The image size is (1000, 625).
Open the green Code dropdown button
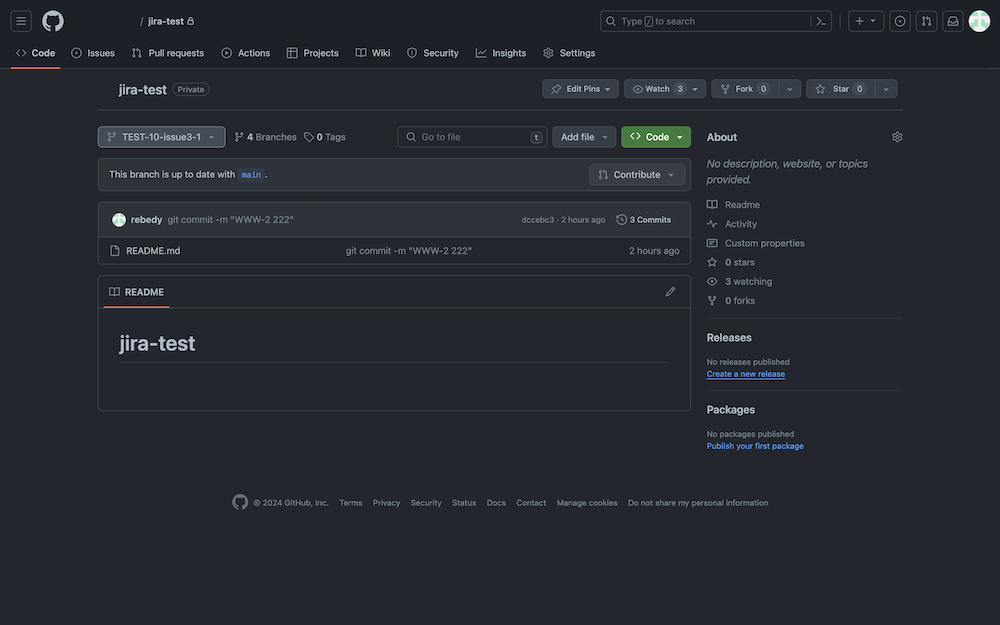(656, 136)
